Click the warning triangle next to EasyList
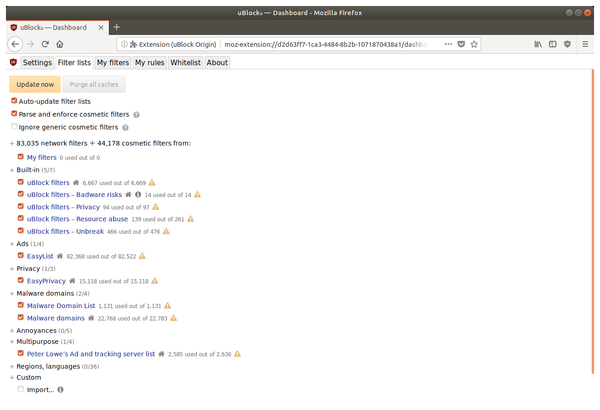Image resolution: width=600 pixels, height=410 pixels. coord(142,256)
